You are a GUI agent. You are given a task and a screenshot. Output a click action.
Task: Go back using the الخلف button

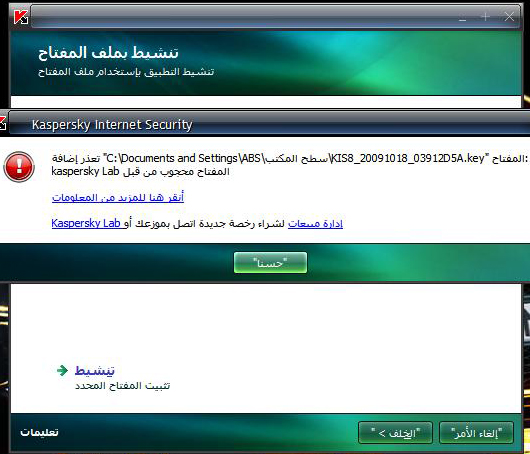(x=395, y=432)
